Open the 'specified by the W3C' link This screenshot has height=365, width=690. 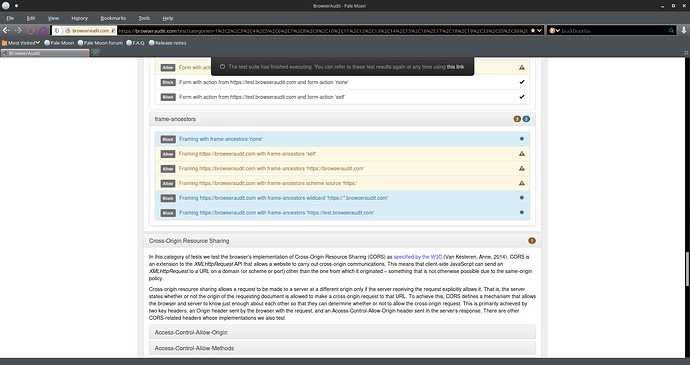tap(418, 257)
